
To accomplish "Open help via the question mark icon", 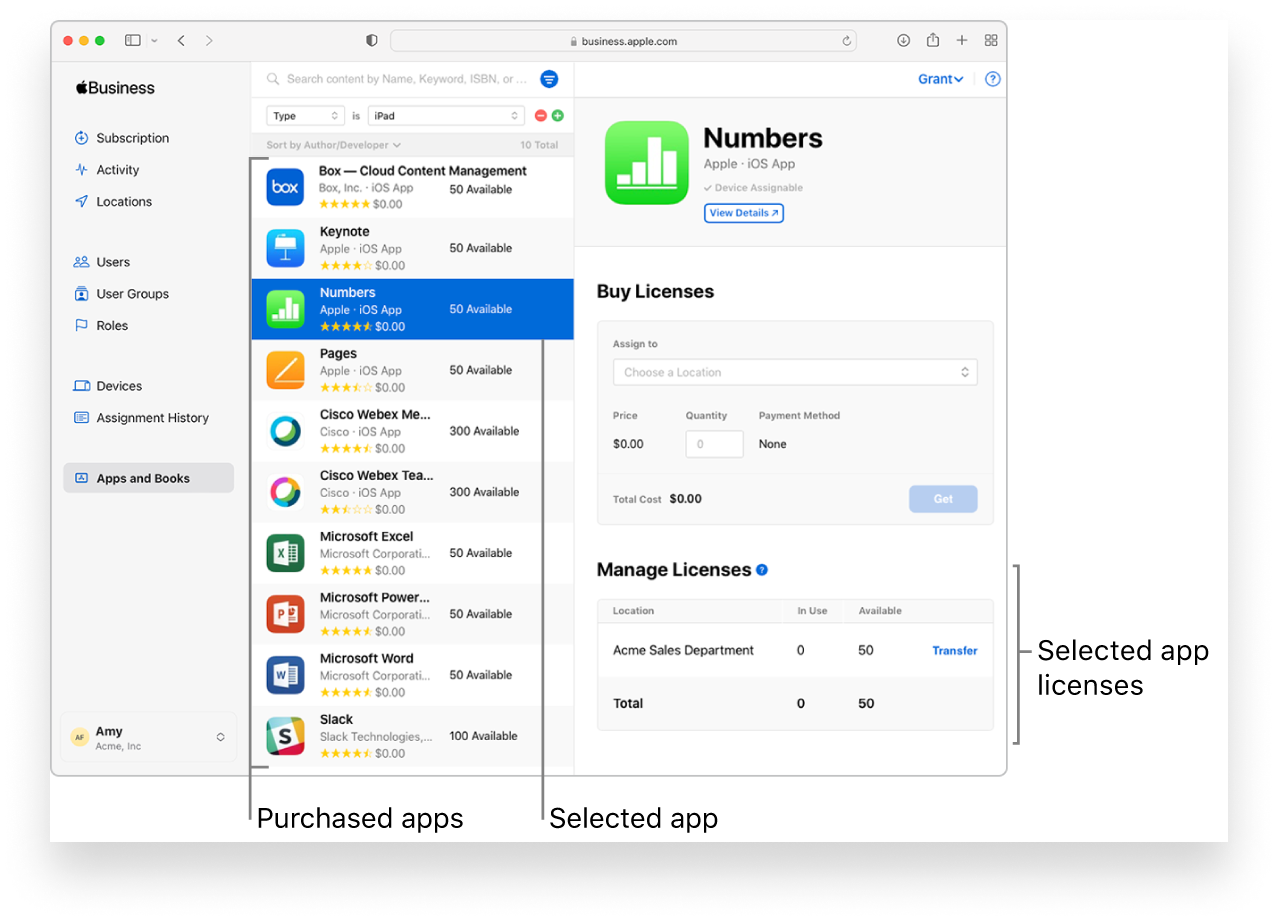I will pyautogui.click(x=992, y=79).
